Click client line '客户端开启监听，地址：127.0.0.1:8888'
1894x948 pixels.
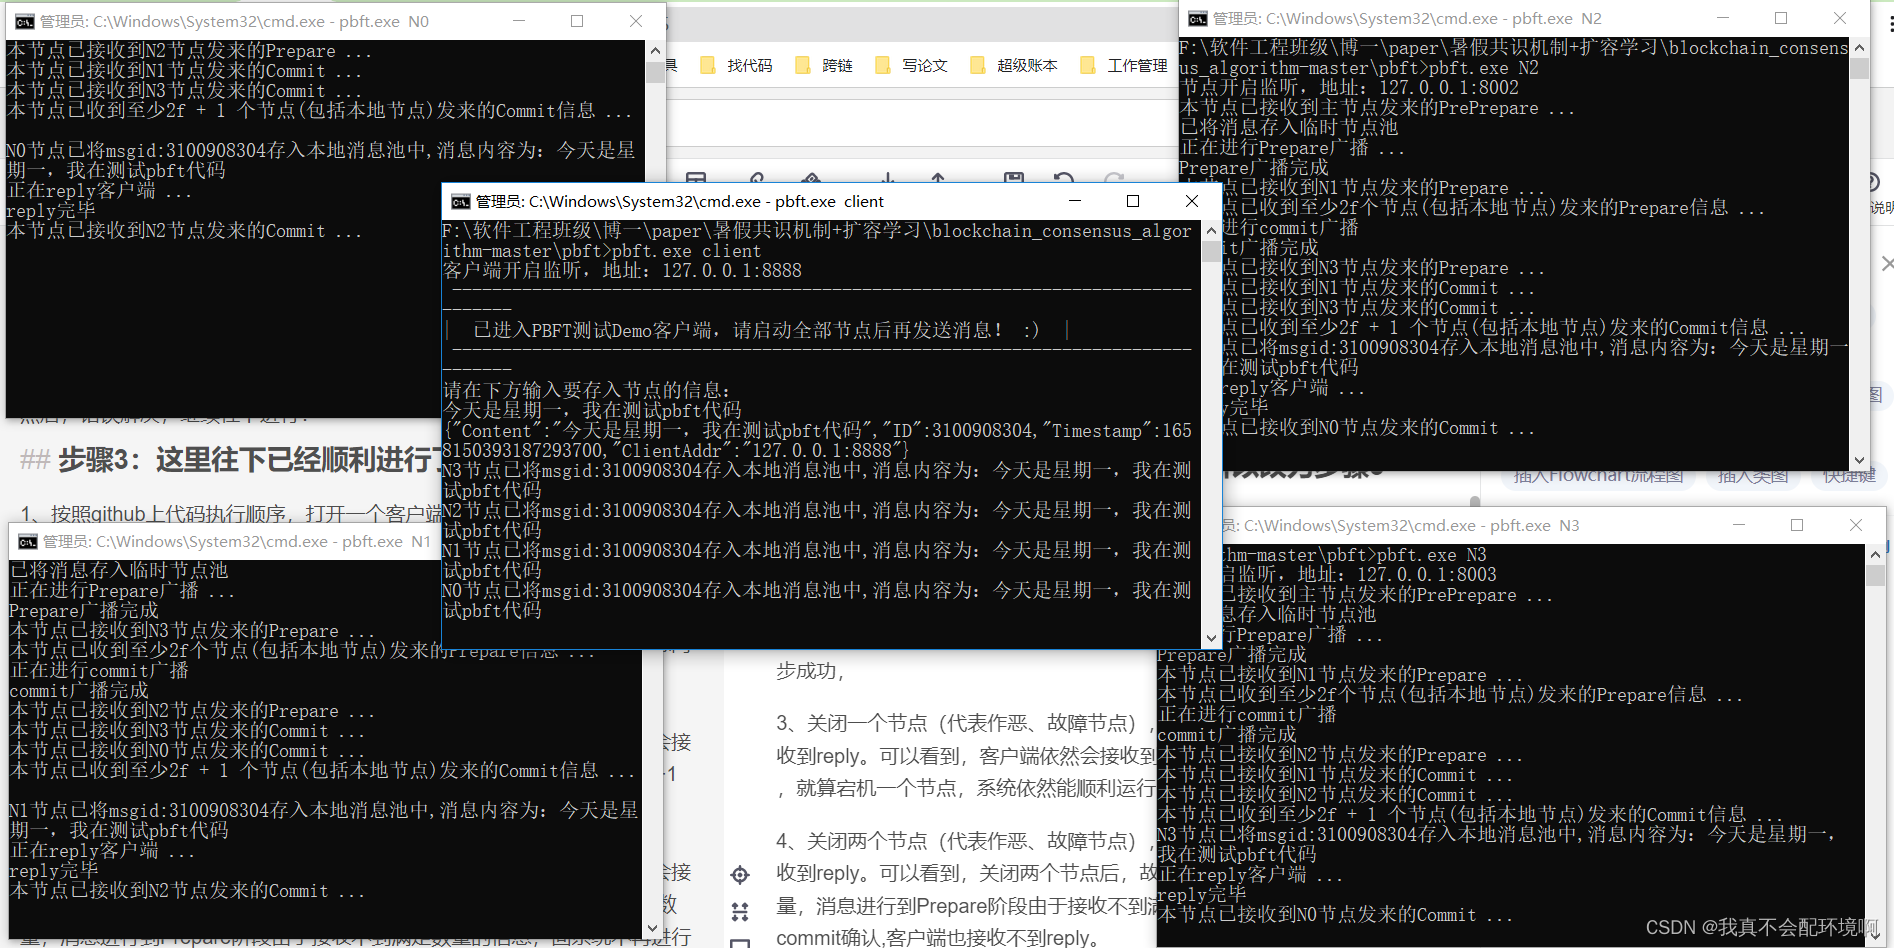tap(622, 271)
